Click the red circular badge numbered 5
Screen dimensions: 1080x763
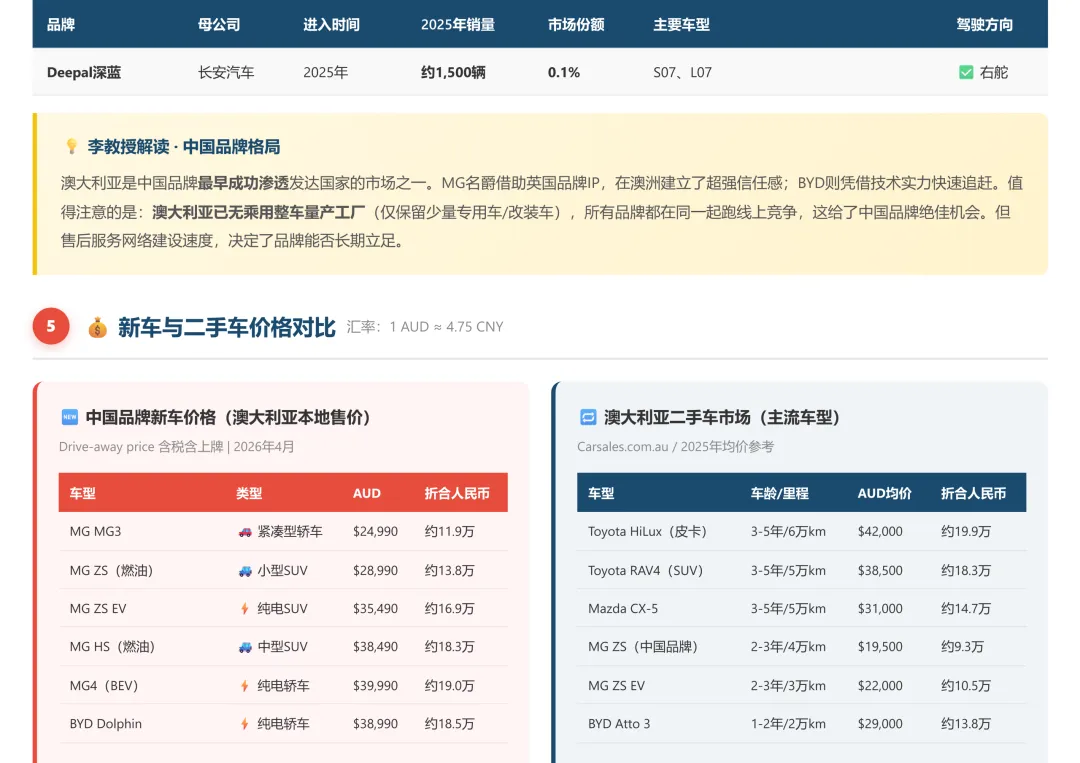[51, 325]
